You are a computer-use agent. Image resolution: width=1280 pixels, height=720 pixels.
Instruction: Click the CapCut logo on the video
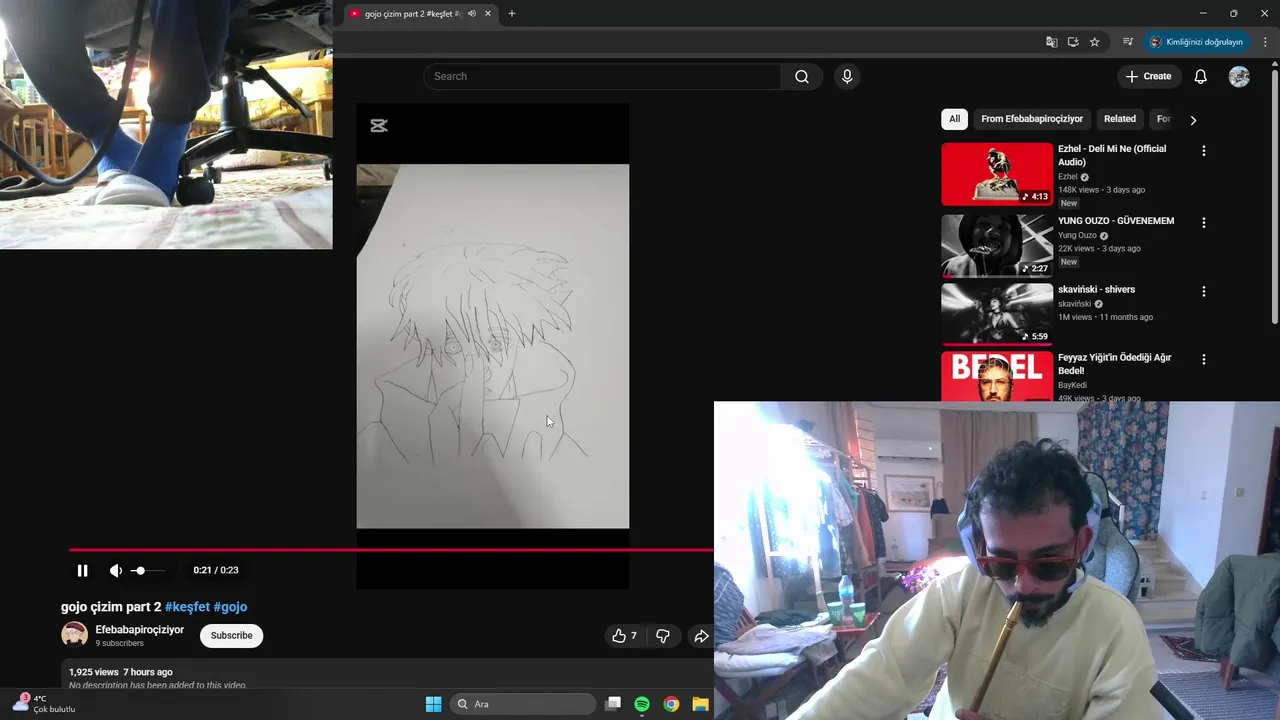(379, 125)
